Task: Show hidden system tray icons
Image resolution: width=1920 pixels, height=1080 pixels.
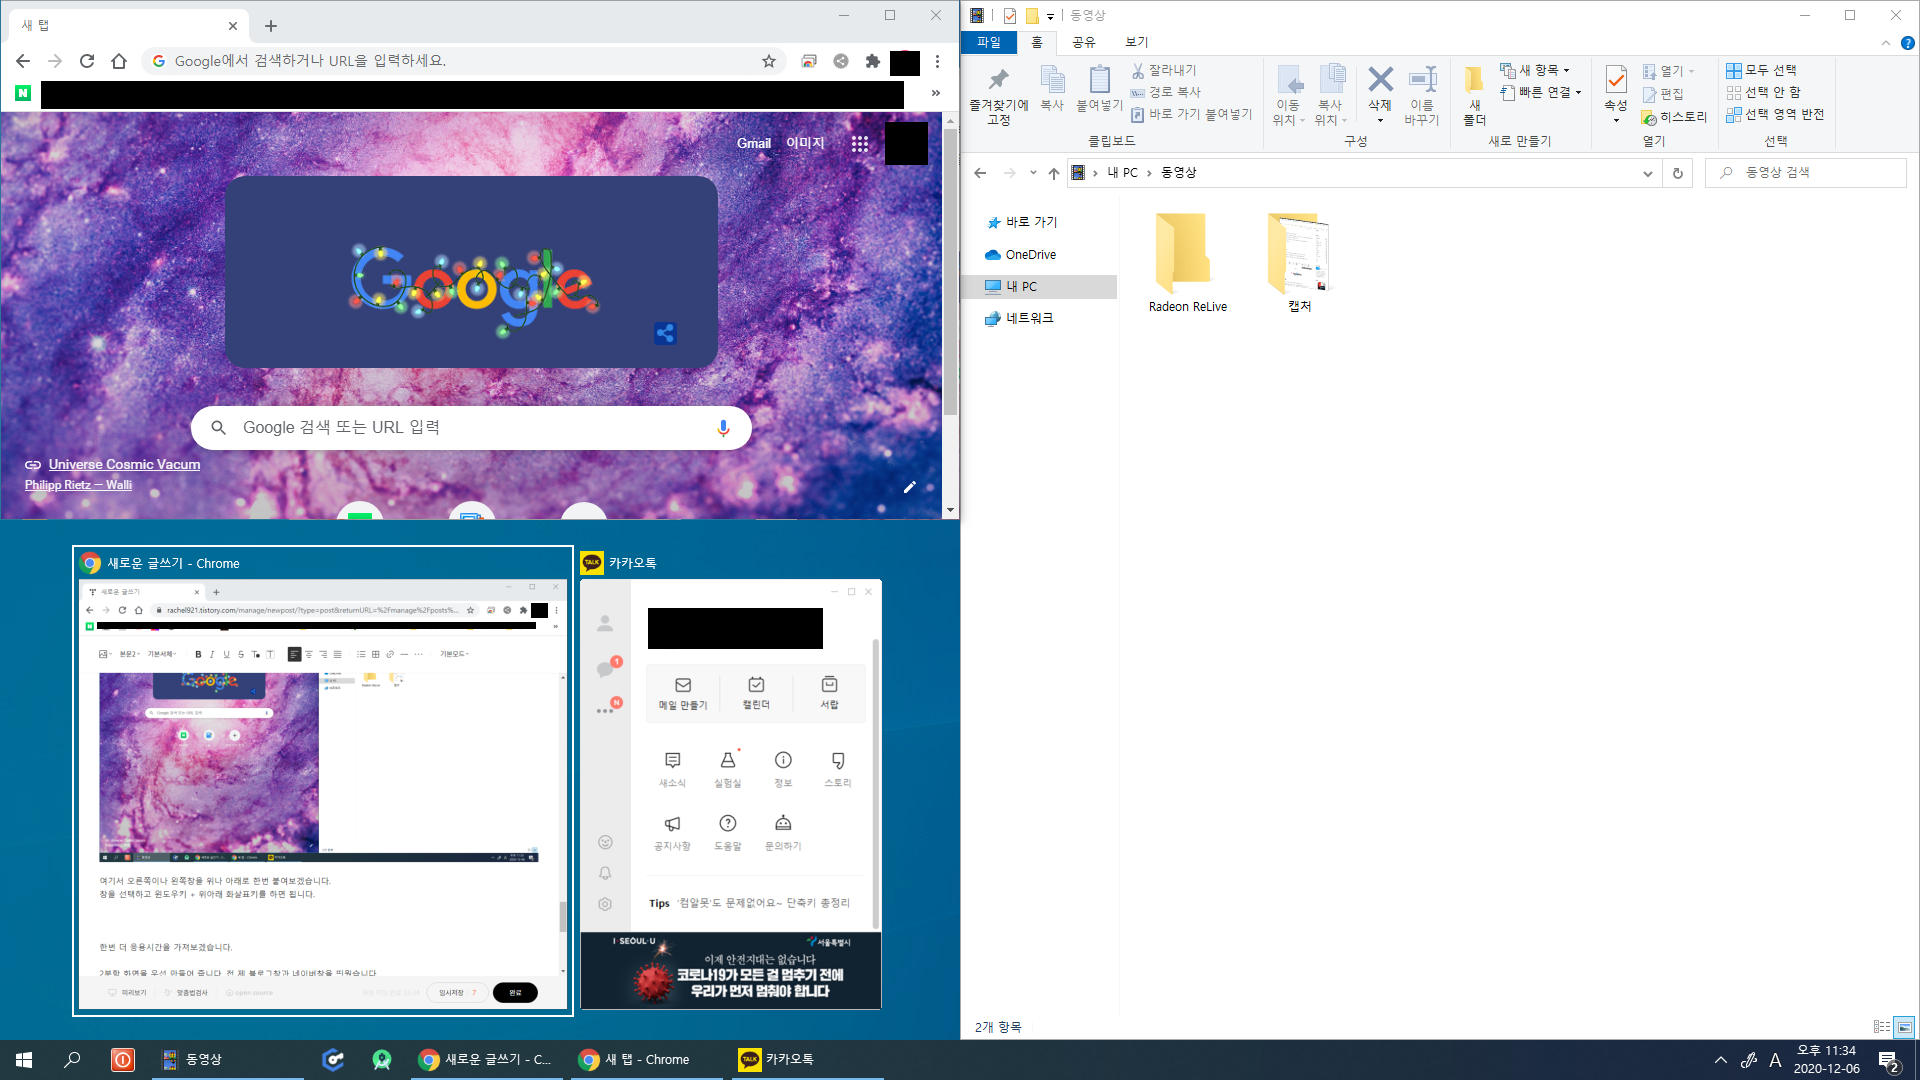Action: point(1720,1060)
